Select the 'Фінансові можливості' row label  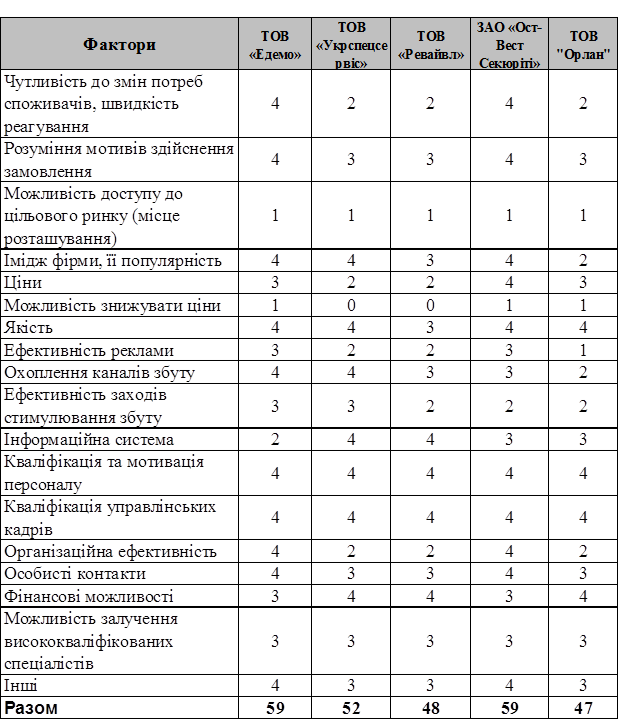[89, 596]
